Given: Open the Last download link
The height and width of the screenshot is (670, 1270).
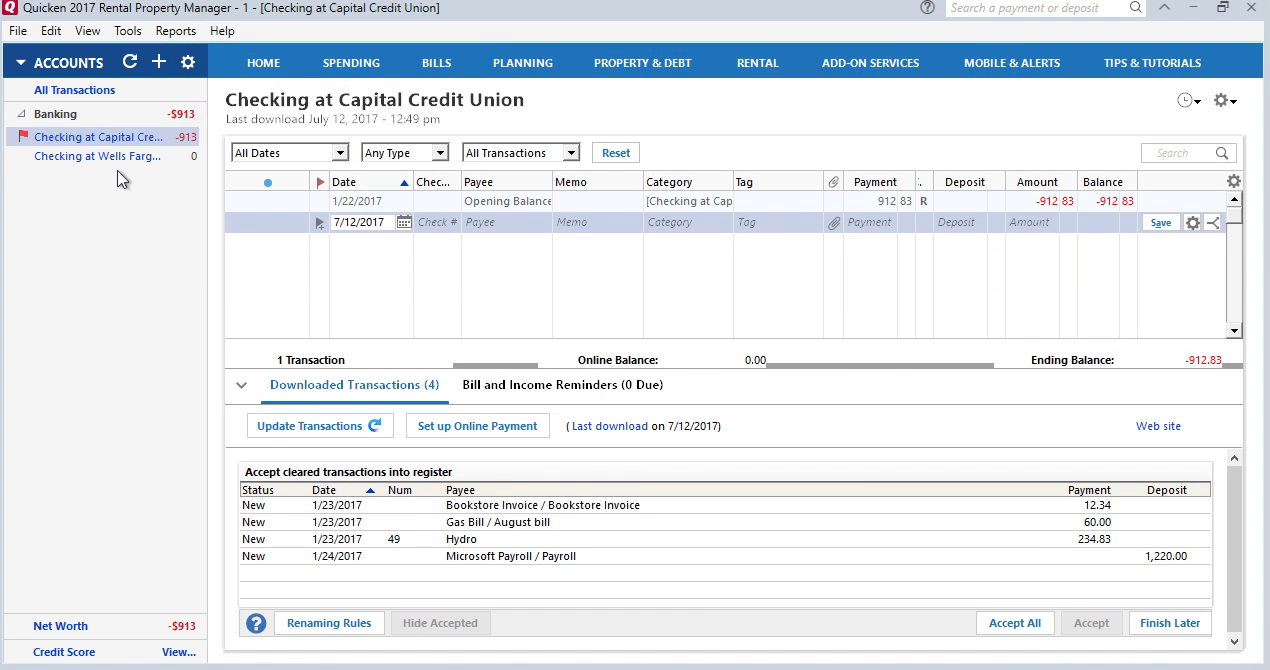Looking at the screenshot, I should (x=610, y=426).
